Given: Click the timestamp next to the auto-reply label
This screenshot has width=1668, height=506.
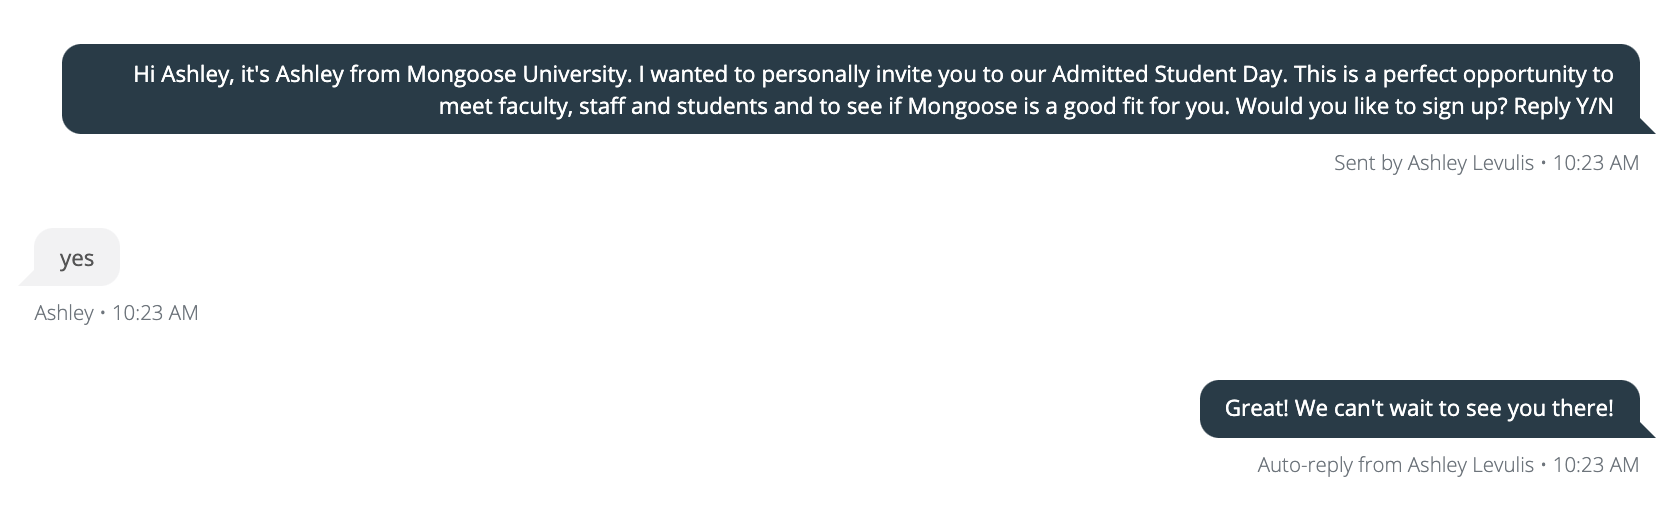Looking at the screenshot, I should coord(1595,465).
